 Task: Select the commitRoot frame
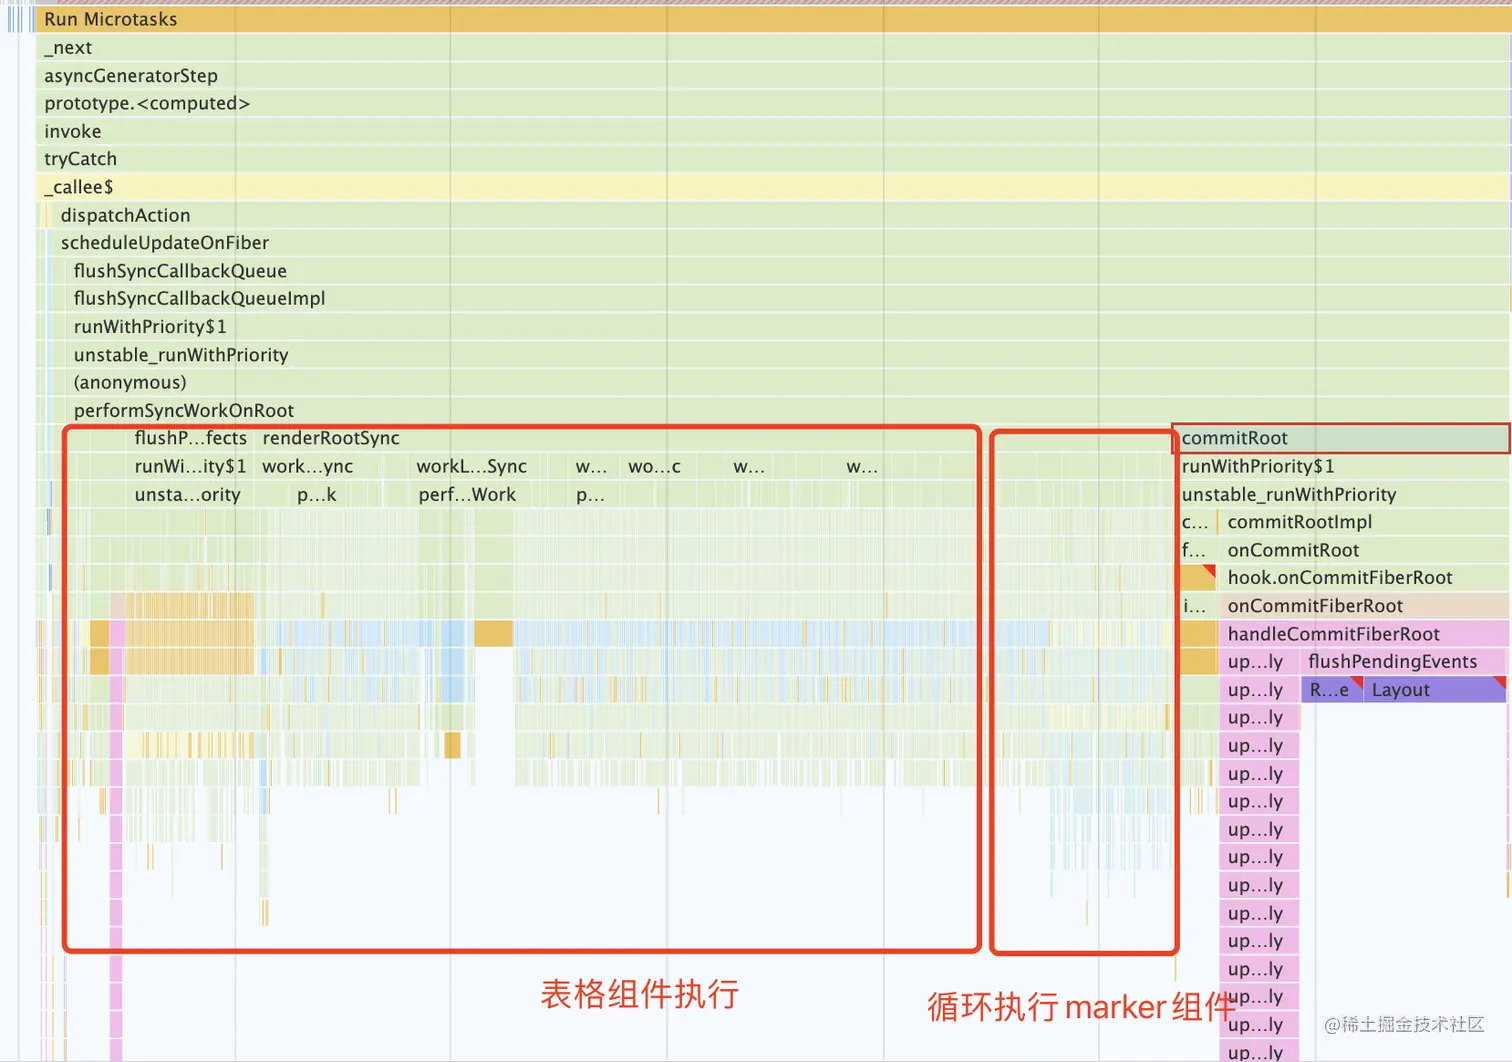[1343, 438]
